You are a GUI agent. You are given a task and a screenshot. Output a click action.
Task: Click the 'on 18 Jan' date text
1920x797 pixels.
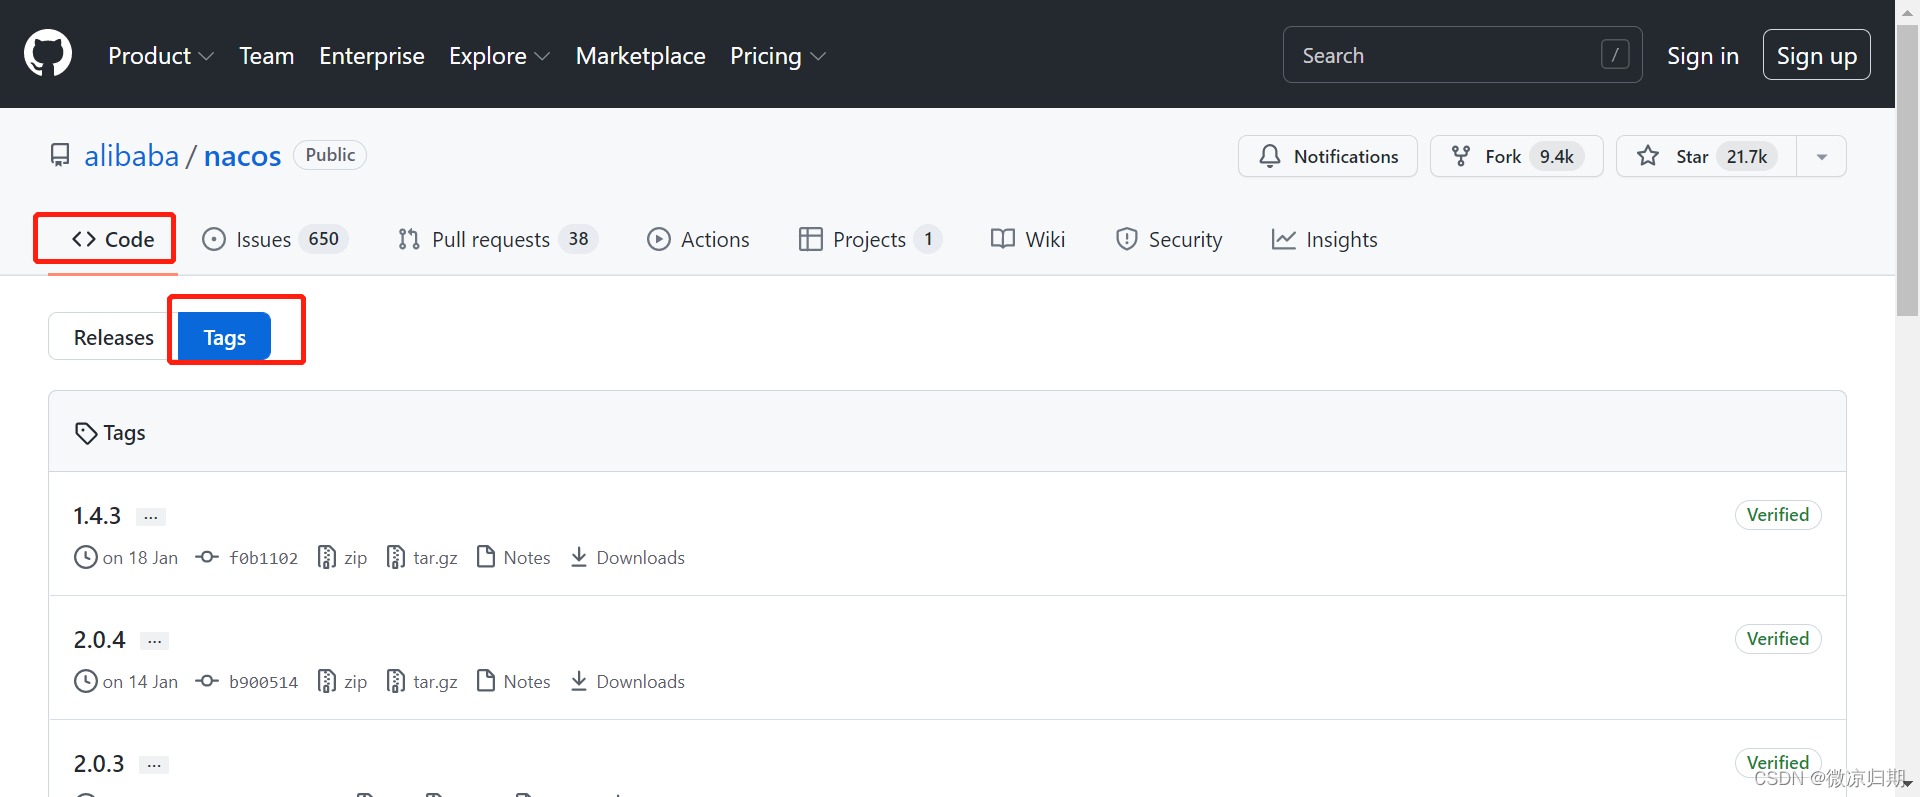140,558
